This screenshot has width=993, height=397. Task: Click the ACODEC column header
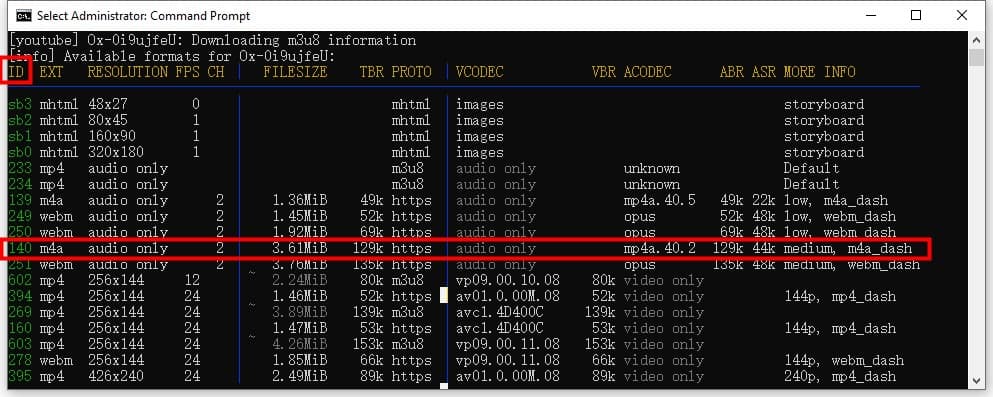(647, 72)
